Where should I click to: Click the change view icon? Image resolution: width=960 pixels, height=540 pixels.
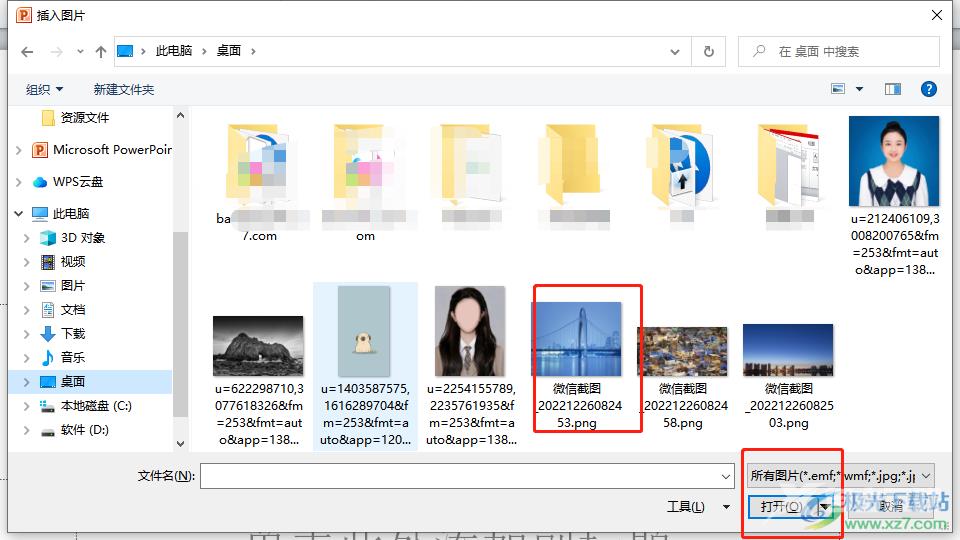click(838, 89)
